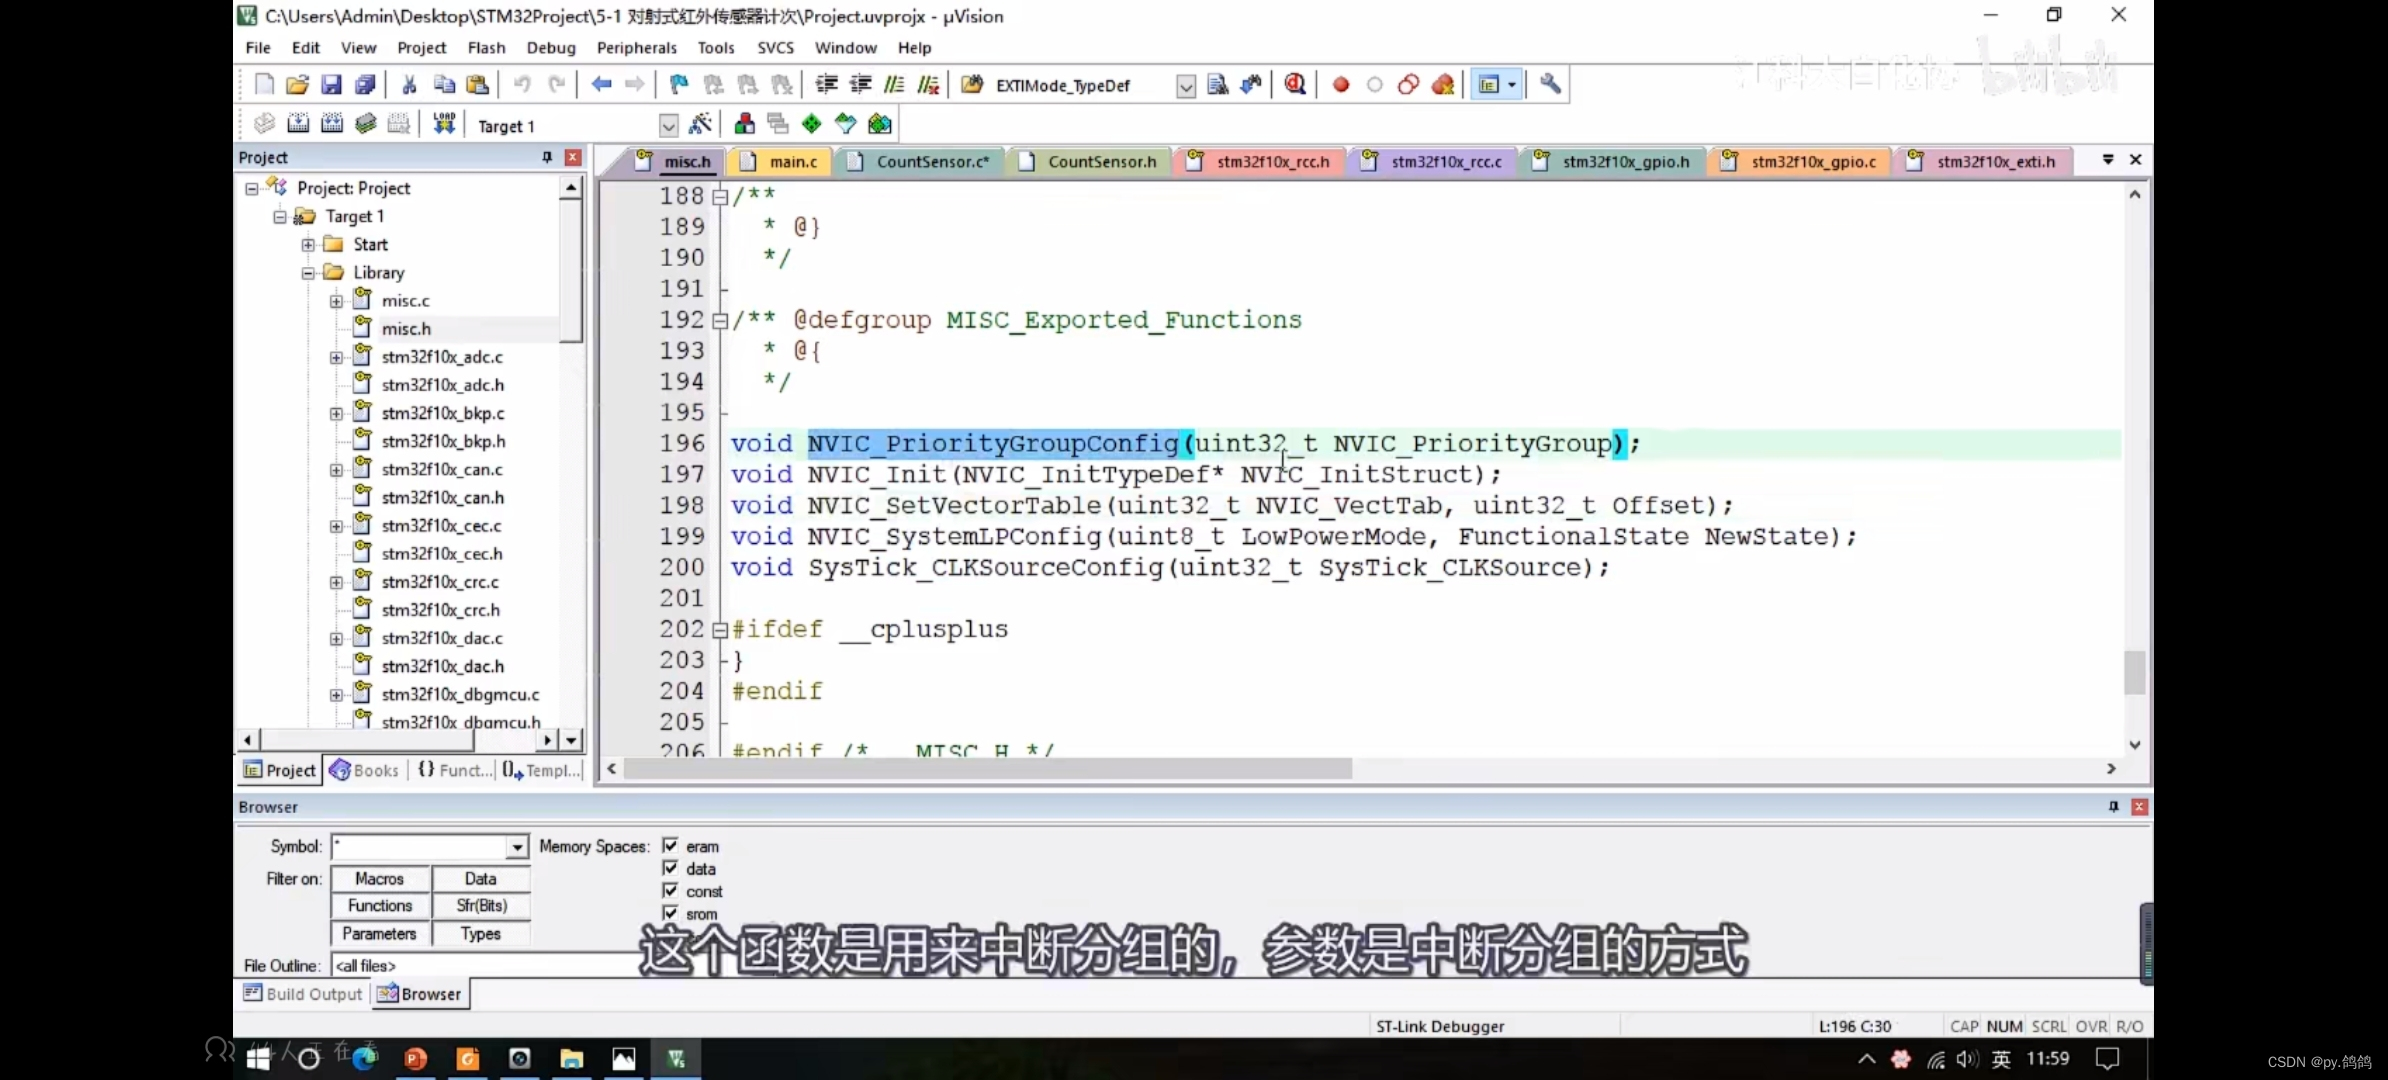The width and height of the screenshot is (2388, 1080).
Task: Close the Browser panel
Action: tap(2139, 807)
